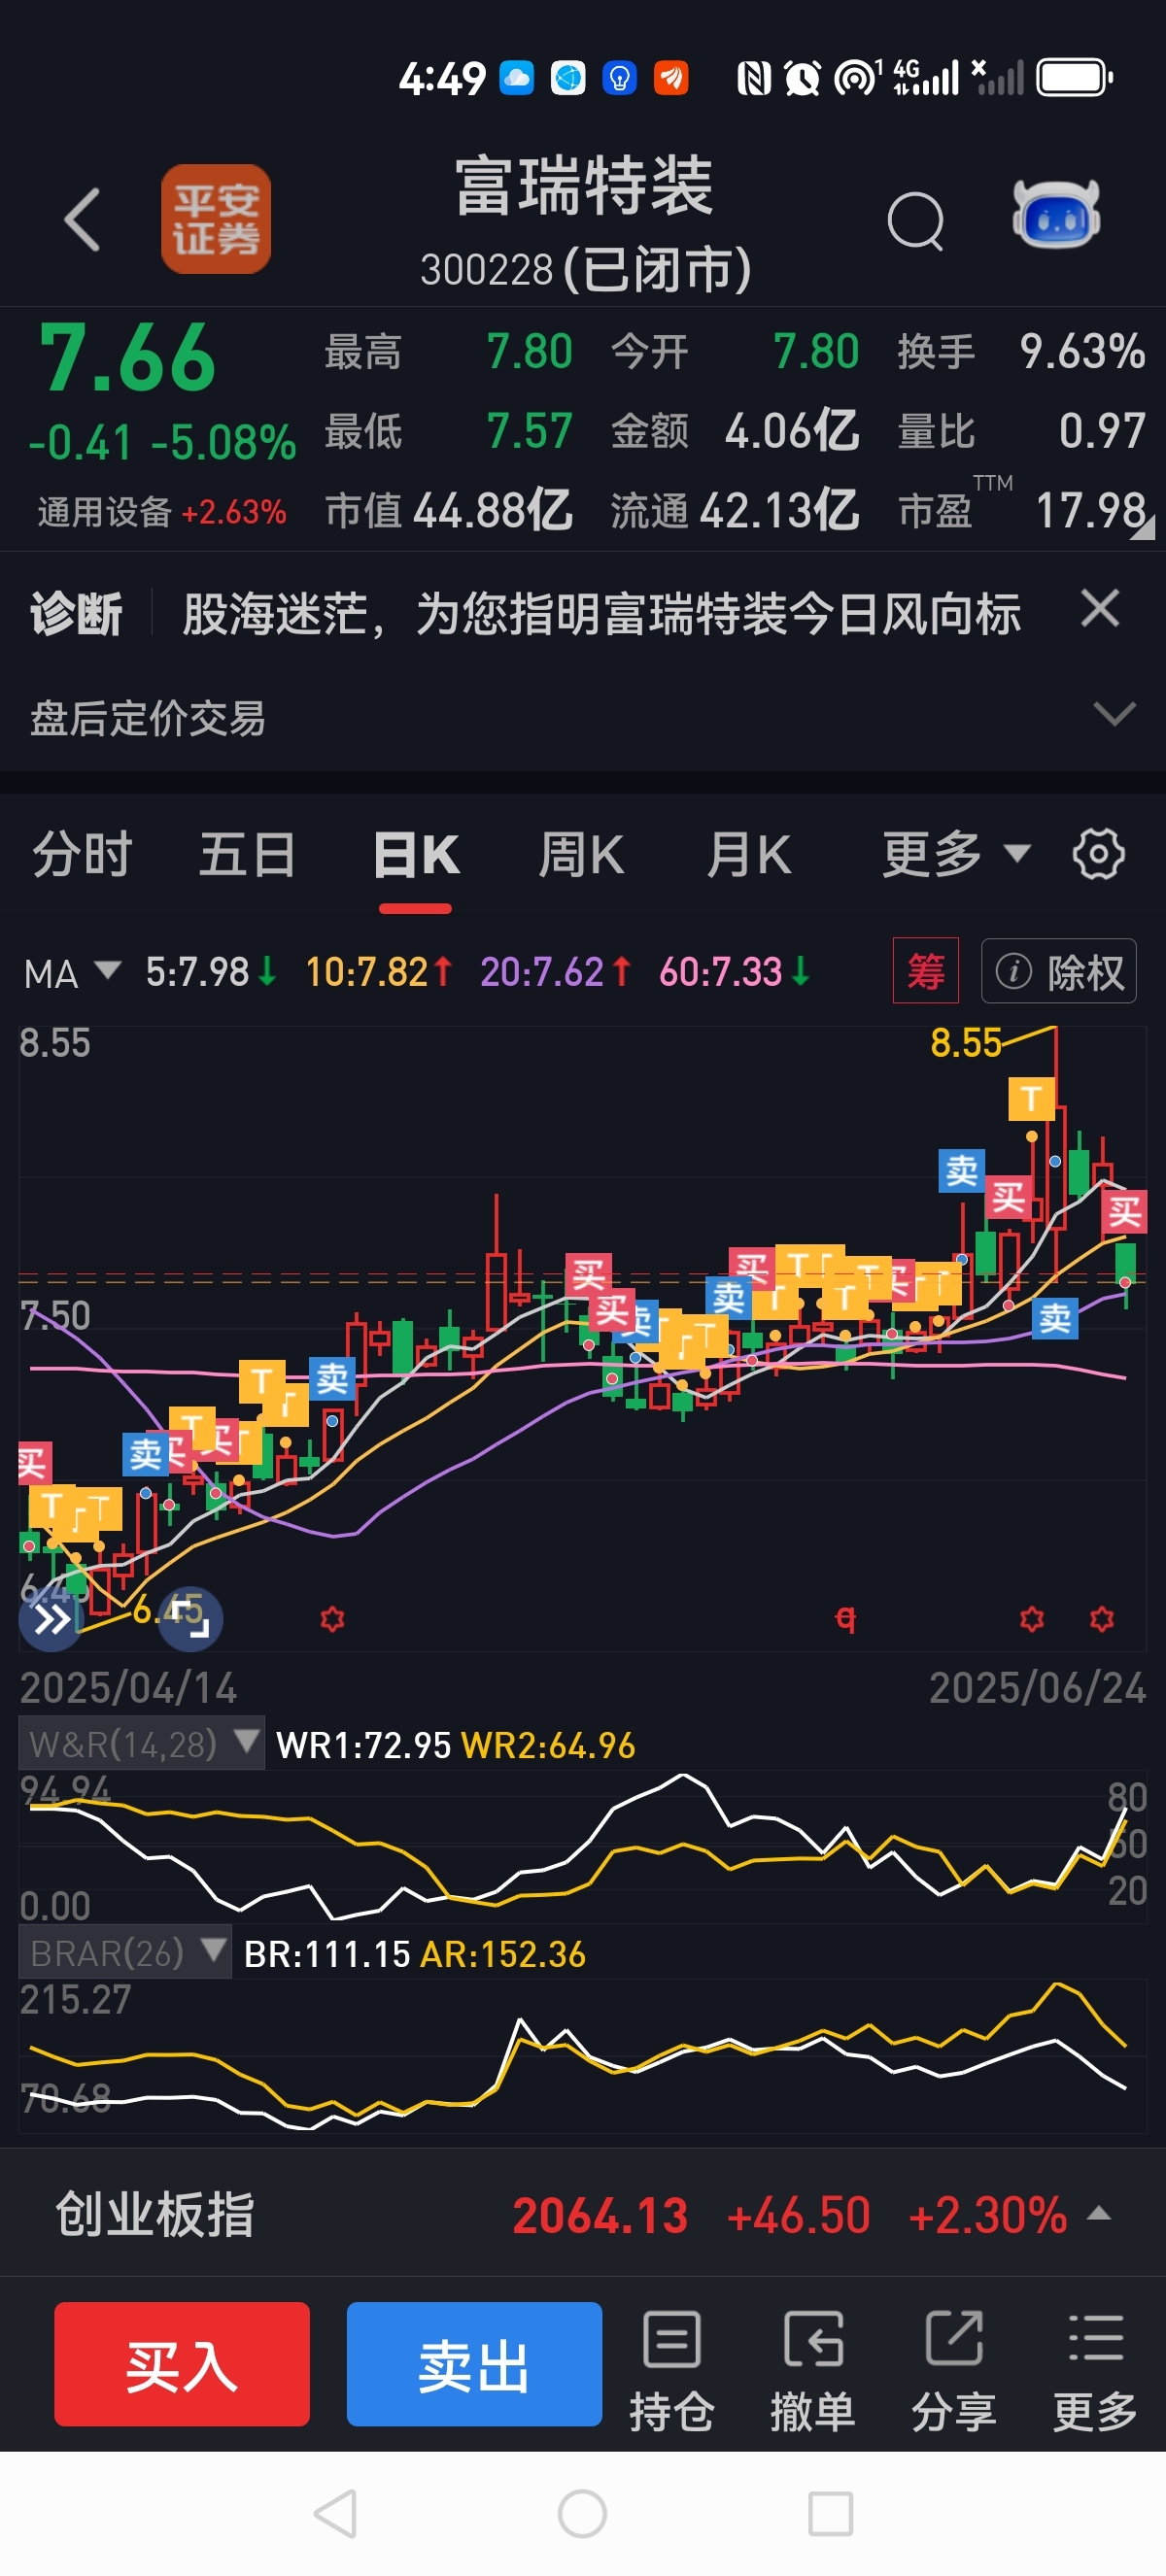Tap the 分享 share icon

click(x=953, y=2371)
